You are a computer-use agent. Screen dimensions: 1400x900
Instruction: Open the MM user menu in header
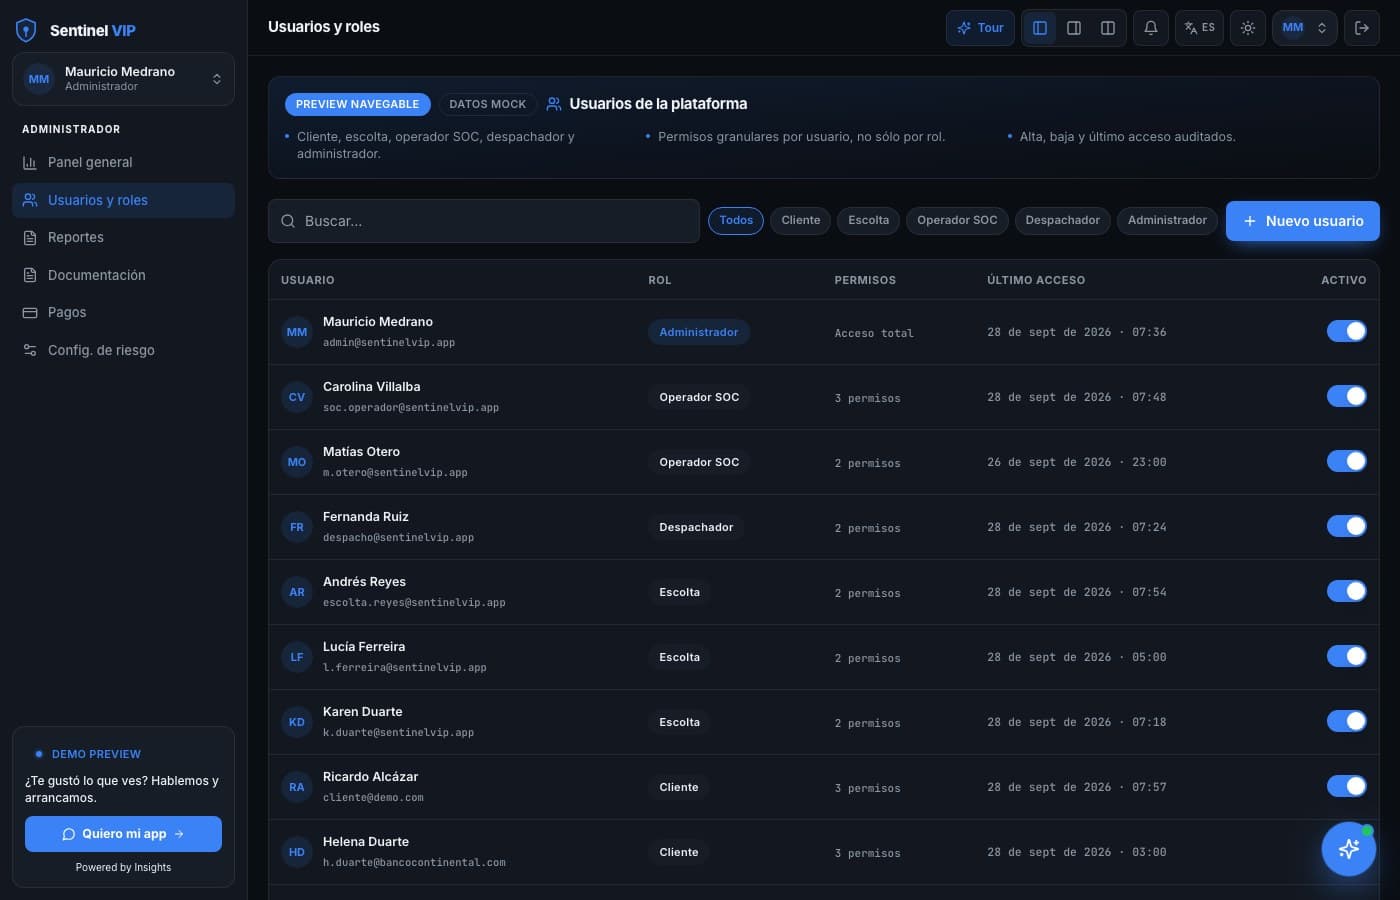pyautogui.click(x=1304, y=28)
